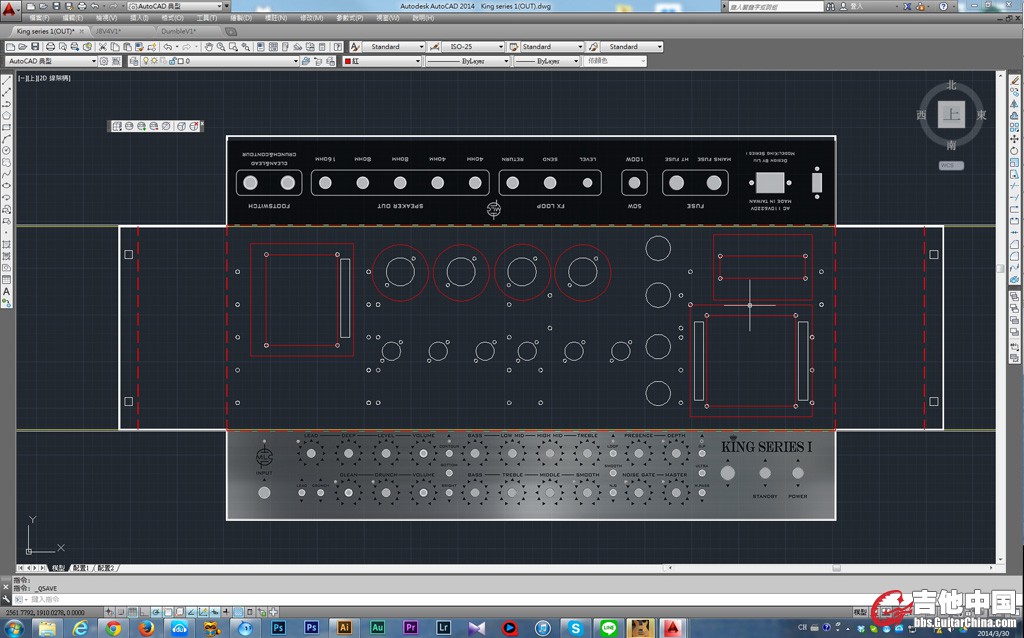
Task: Click the WCS label under ViewCube
Action: click(951, 165)
